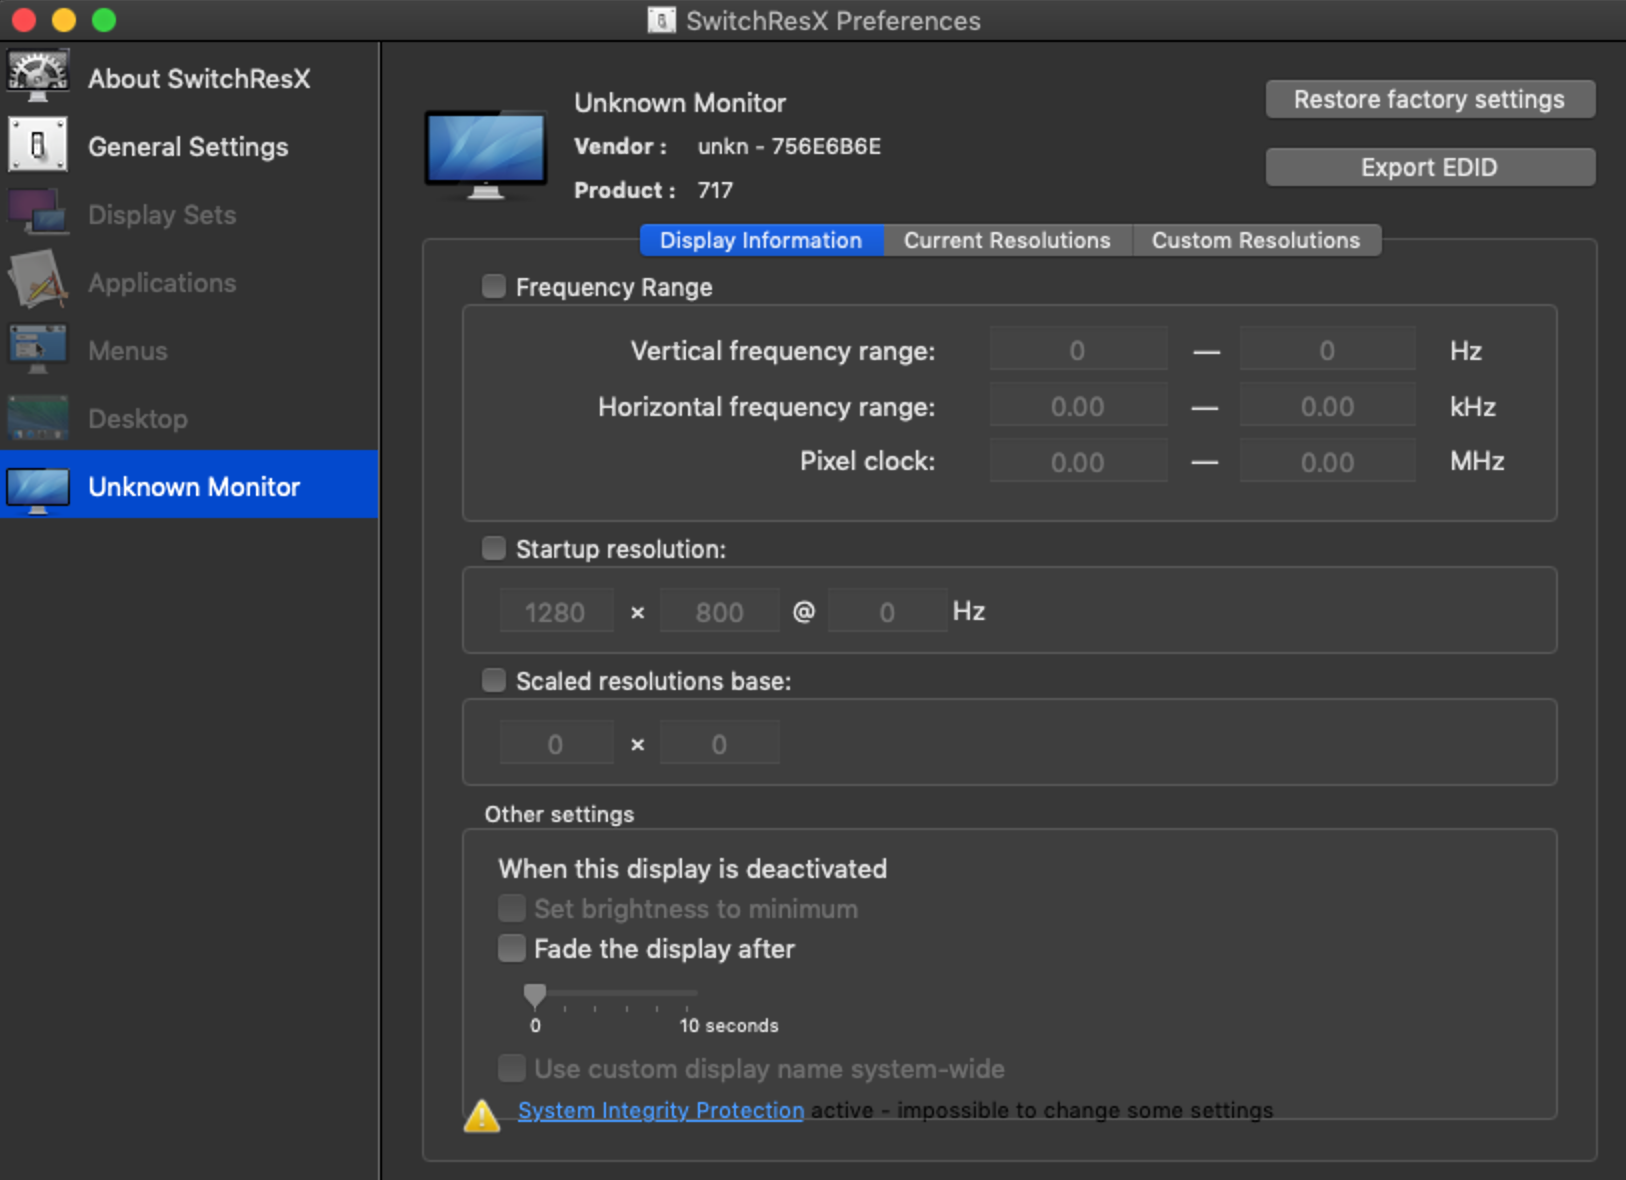The height and width of the screenshot is (1180, 1626).
Task: Click the yellow warning triangle icon
Action: click(482, 1115)
